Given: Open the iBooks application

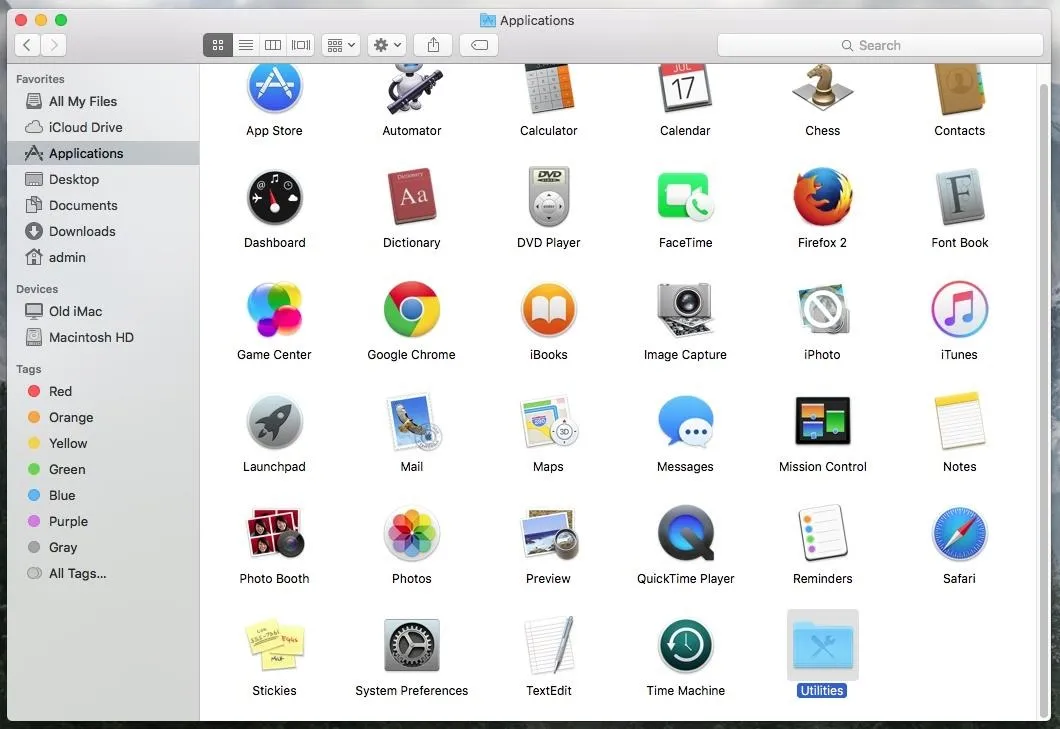Looking at the screenshot, I should pos(549,310).
